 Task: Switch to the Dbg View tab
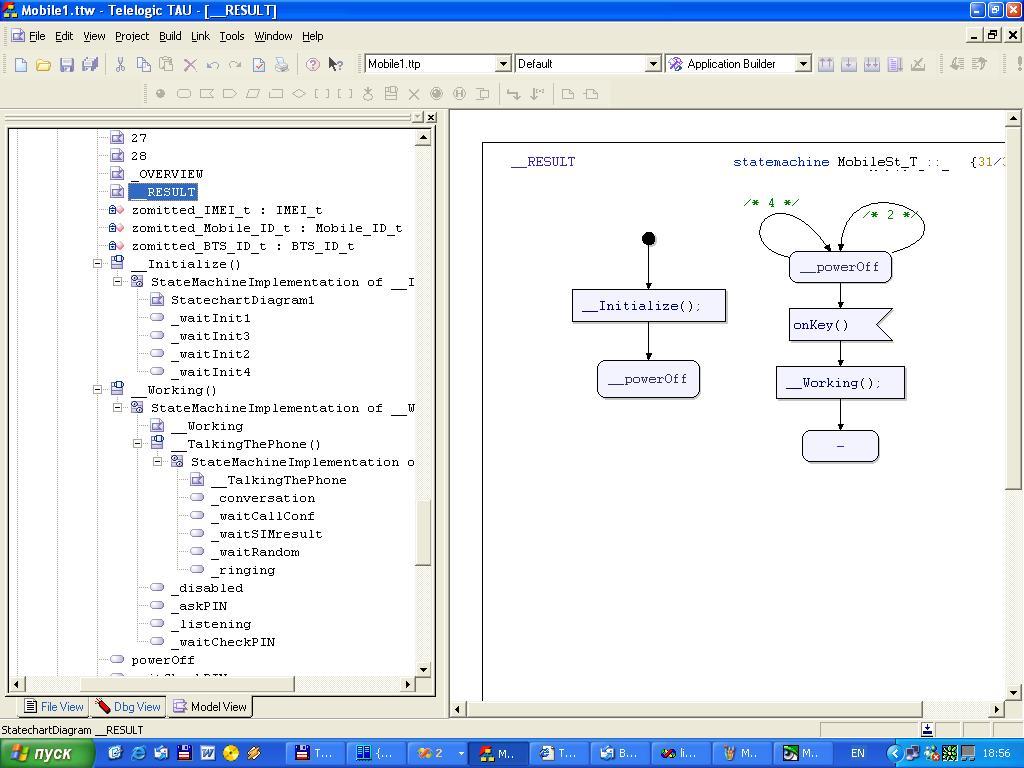coord(128,707)
